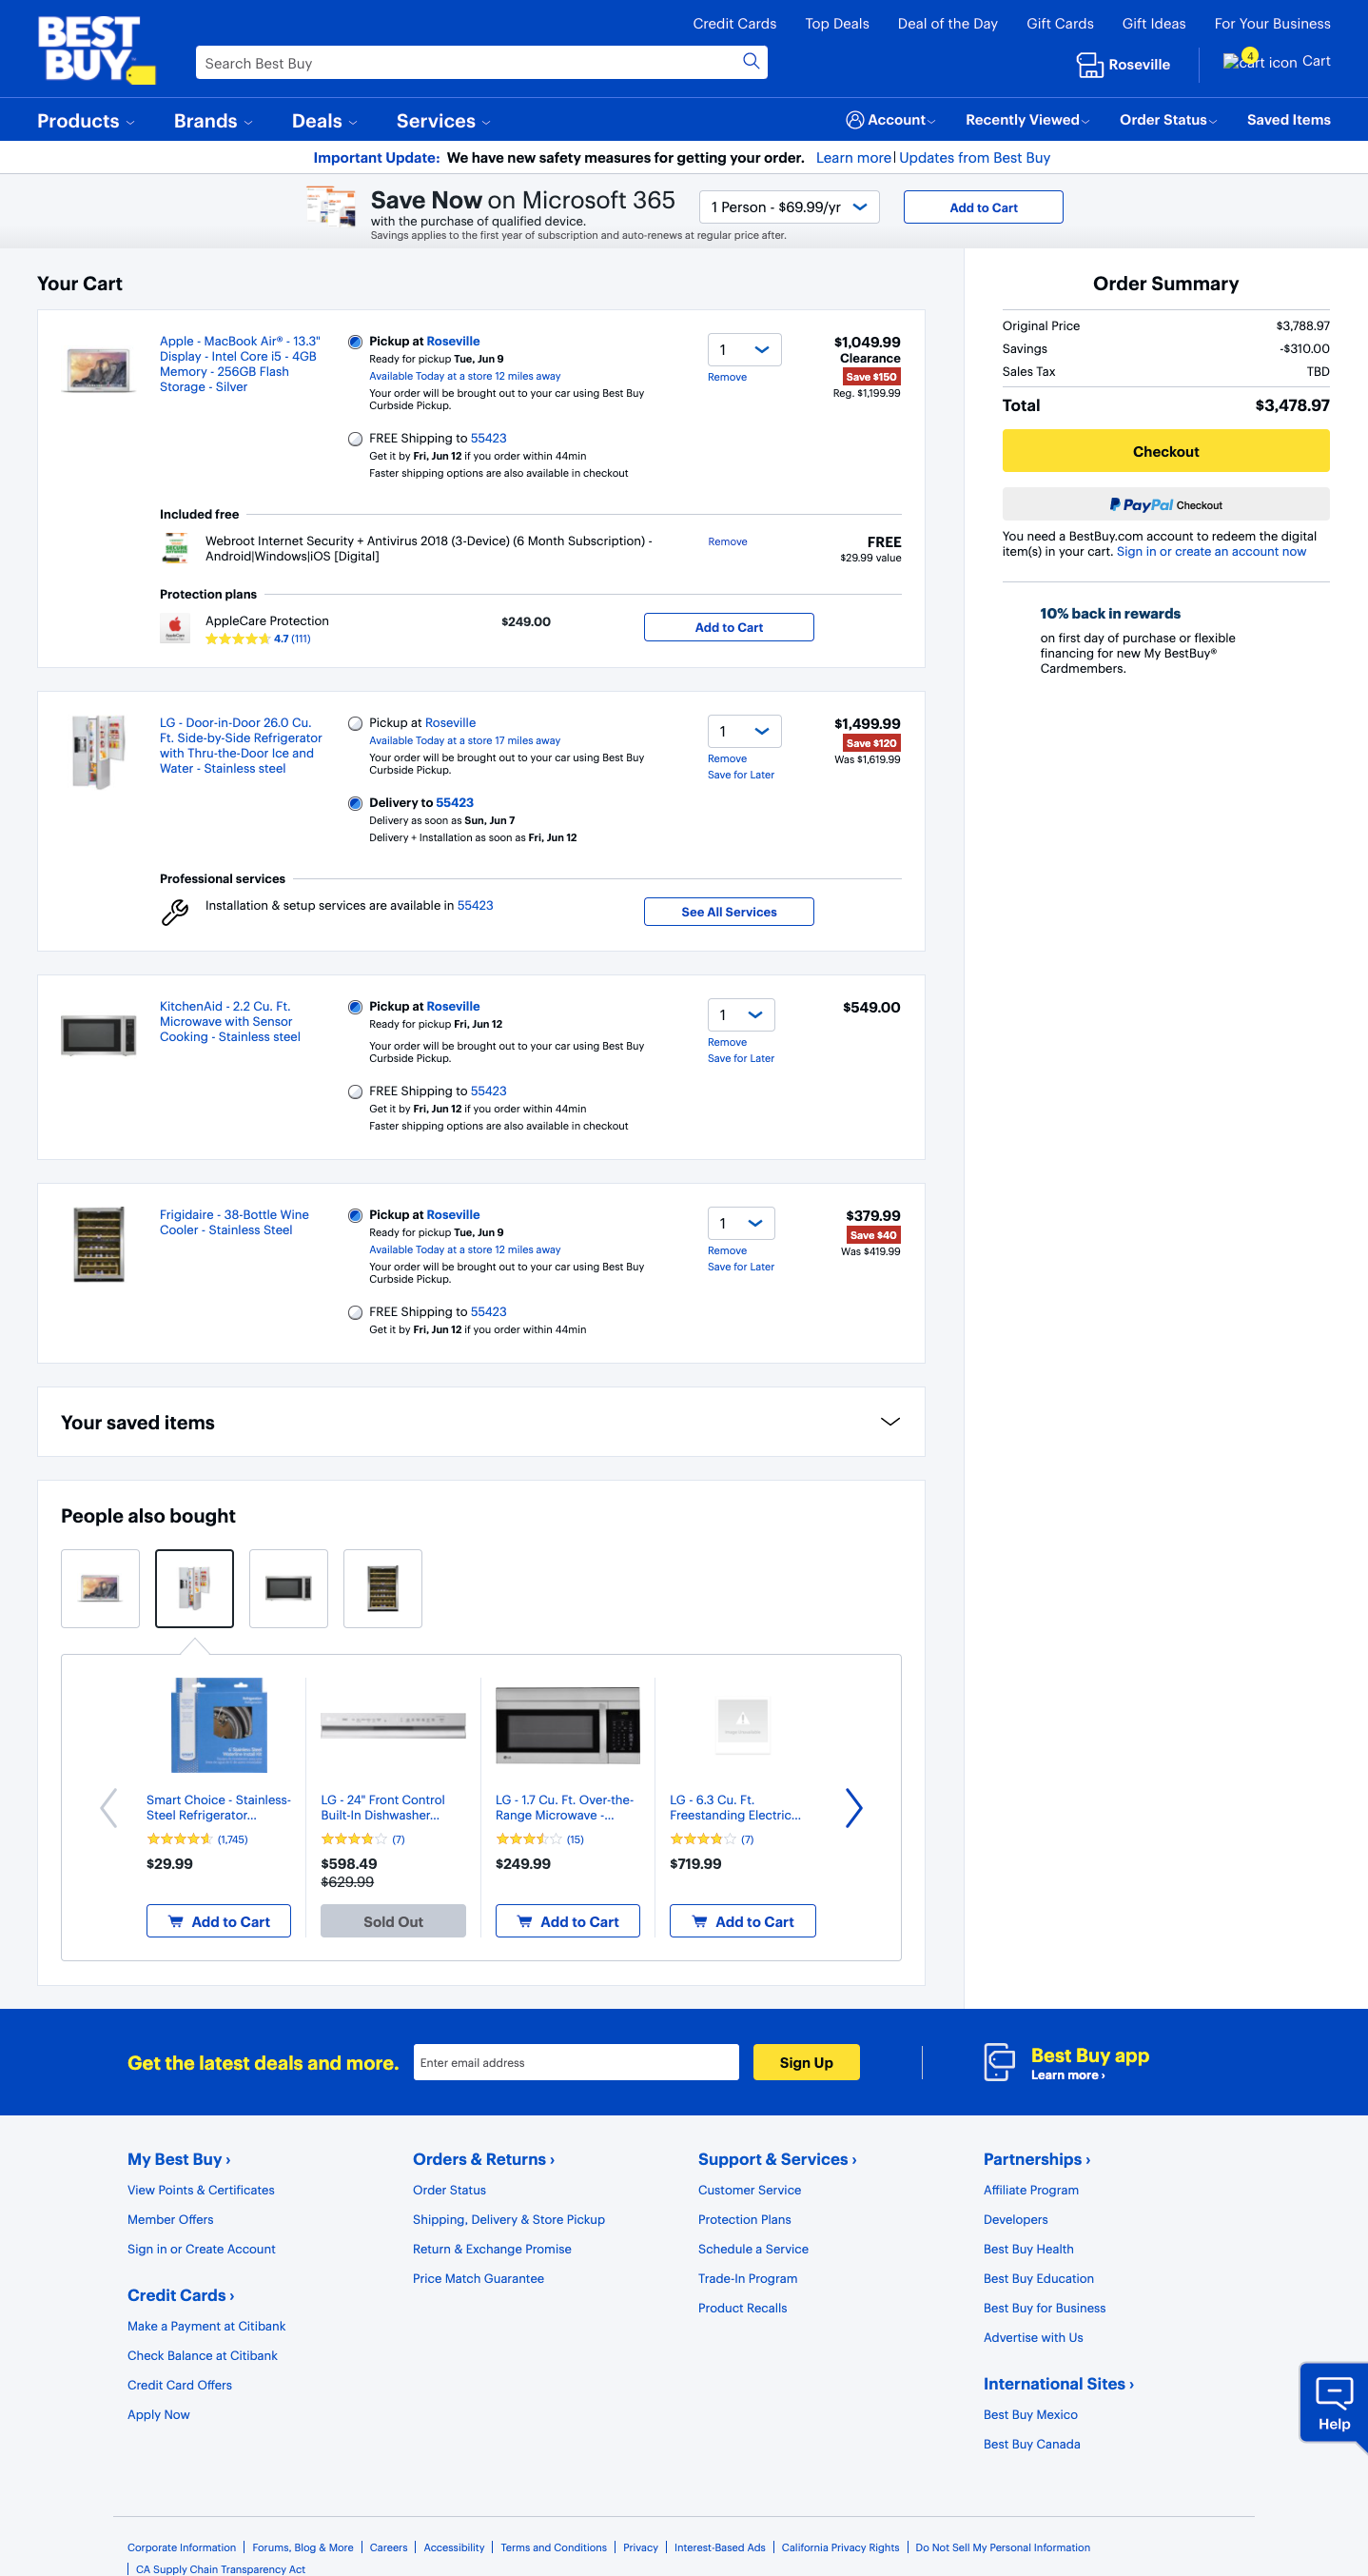Expand Your saved items section
Image resolution: width=1368 pixels, height=2576 pixels.
(889, 1422)
